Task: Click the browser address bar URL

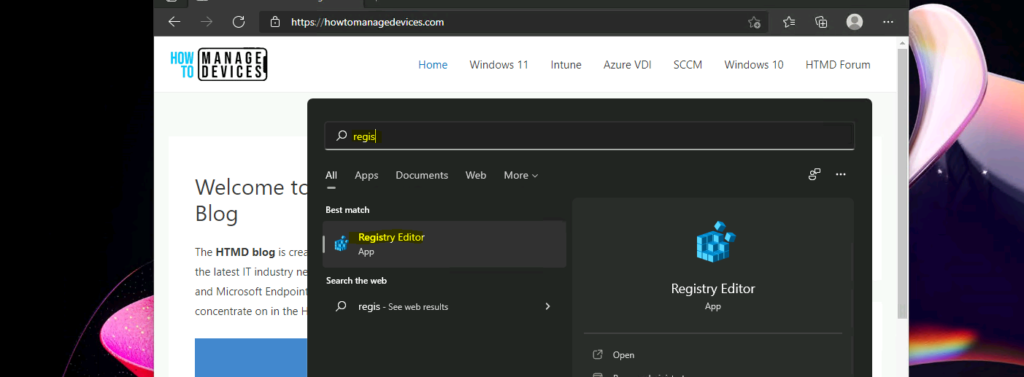Action: point(367,22)
